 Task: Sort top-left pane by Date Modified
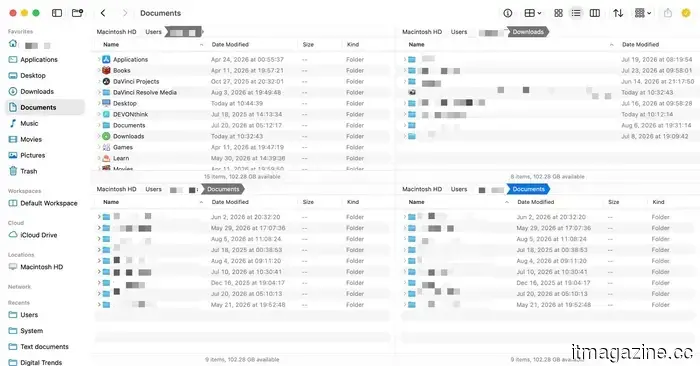pyautogui.click(x=230, y=45)
